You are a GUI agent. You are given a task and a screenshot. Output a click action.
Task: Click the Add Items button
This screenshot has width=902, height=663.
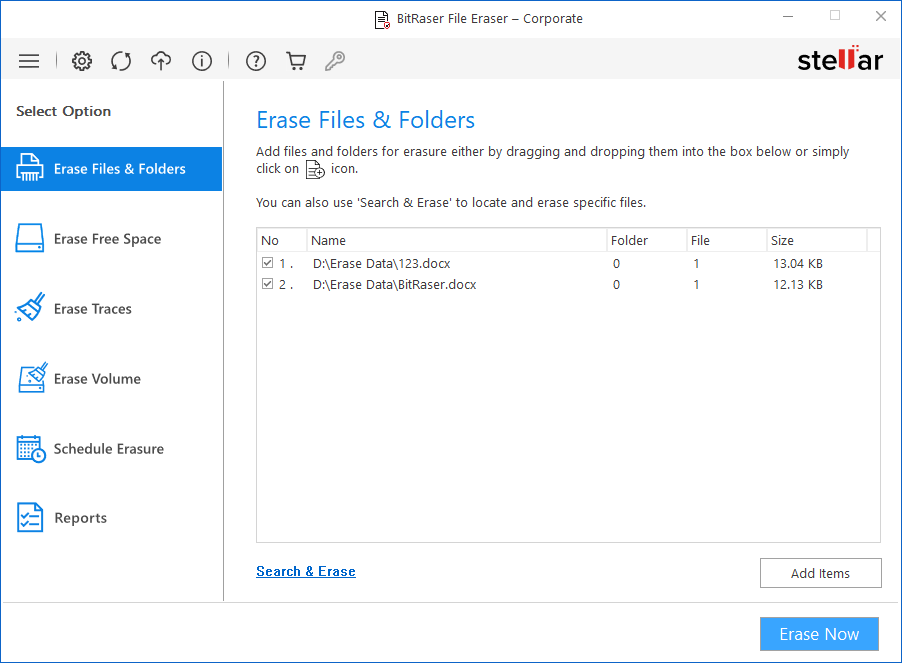tap(820, 573)
